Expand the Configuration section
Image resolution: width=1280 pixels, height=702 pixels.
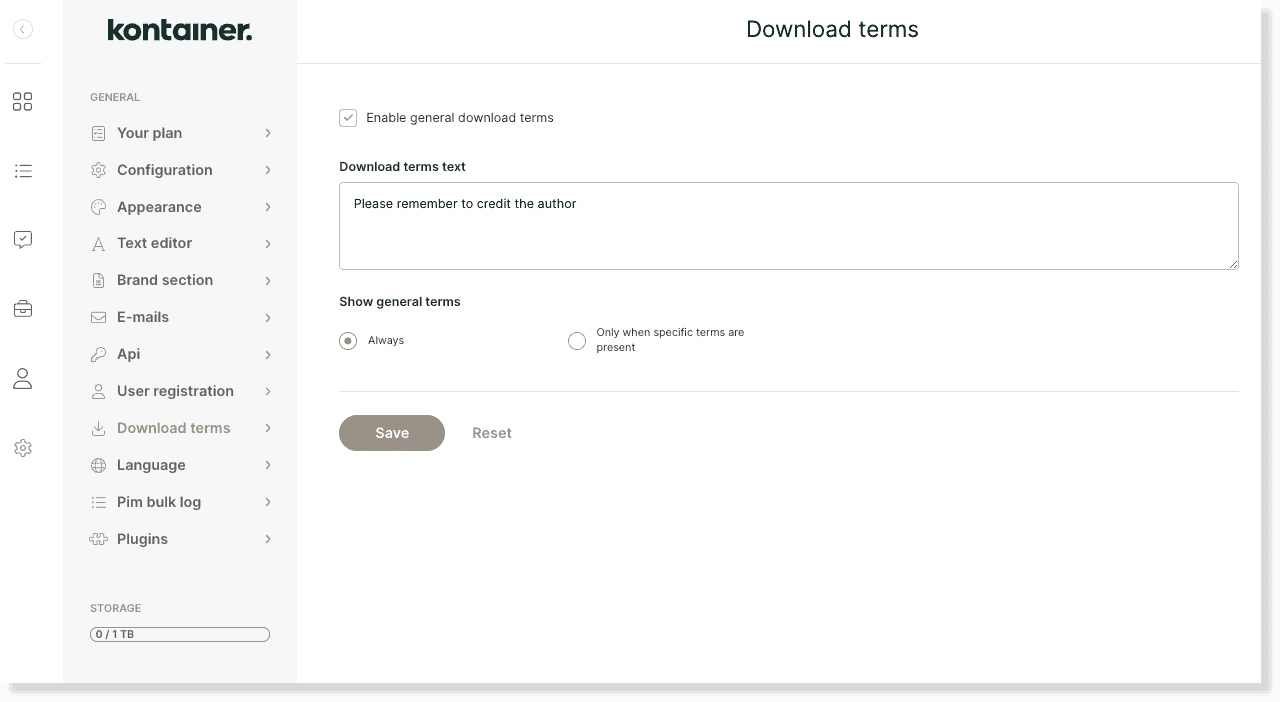pos(165,170)
